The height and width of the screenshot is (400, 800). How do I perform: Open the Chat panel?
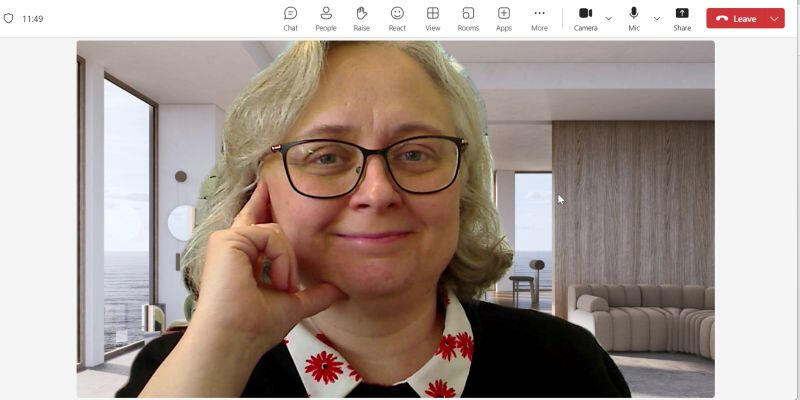290,19
